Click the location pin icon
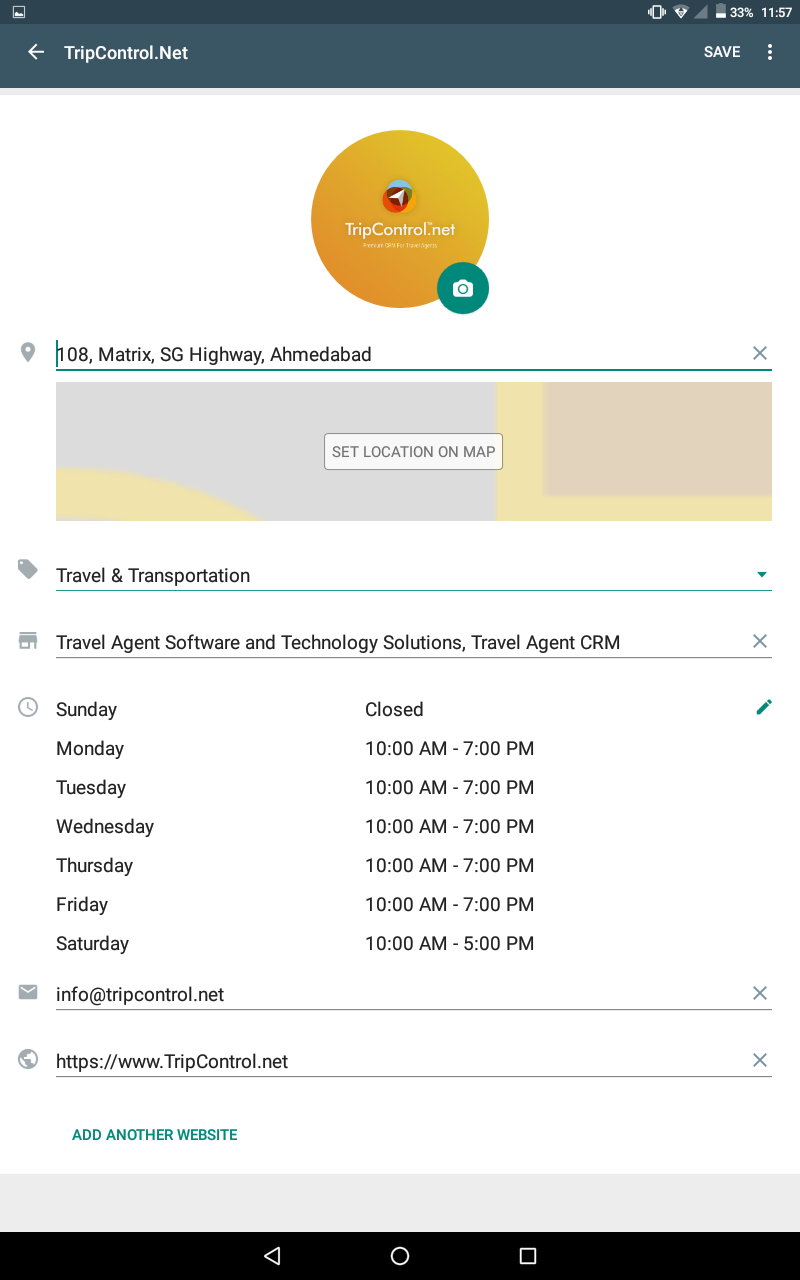 point(28,352)
